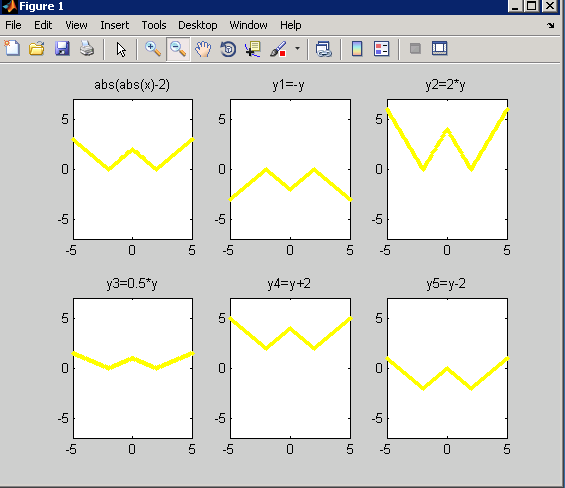The image size is (565, 488).
Task: Dock the figure using the corner arrow
Action: click(551, 25)
